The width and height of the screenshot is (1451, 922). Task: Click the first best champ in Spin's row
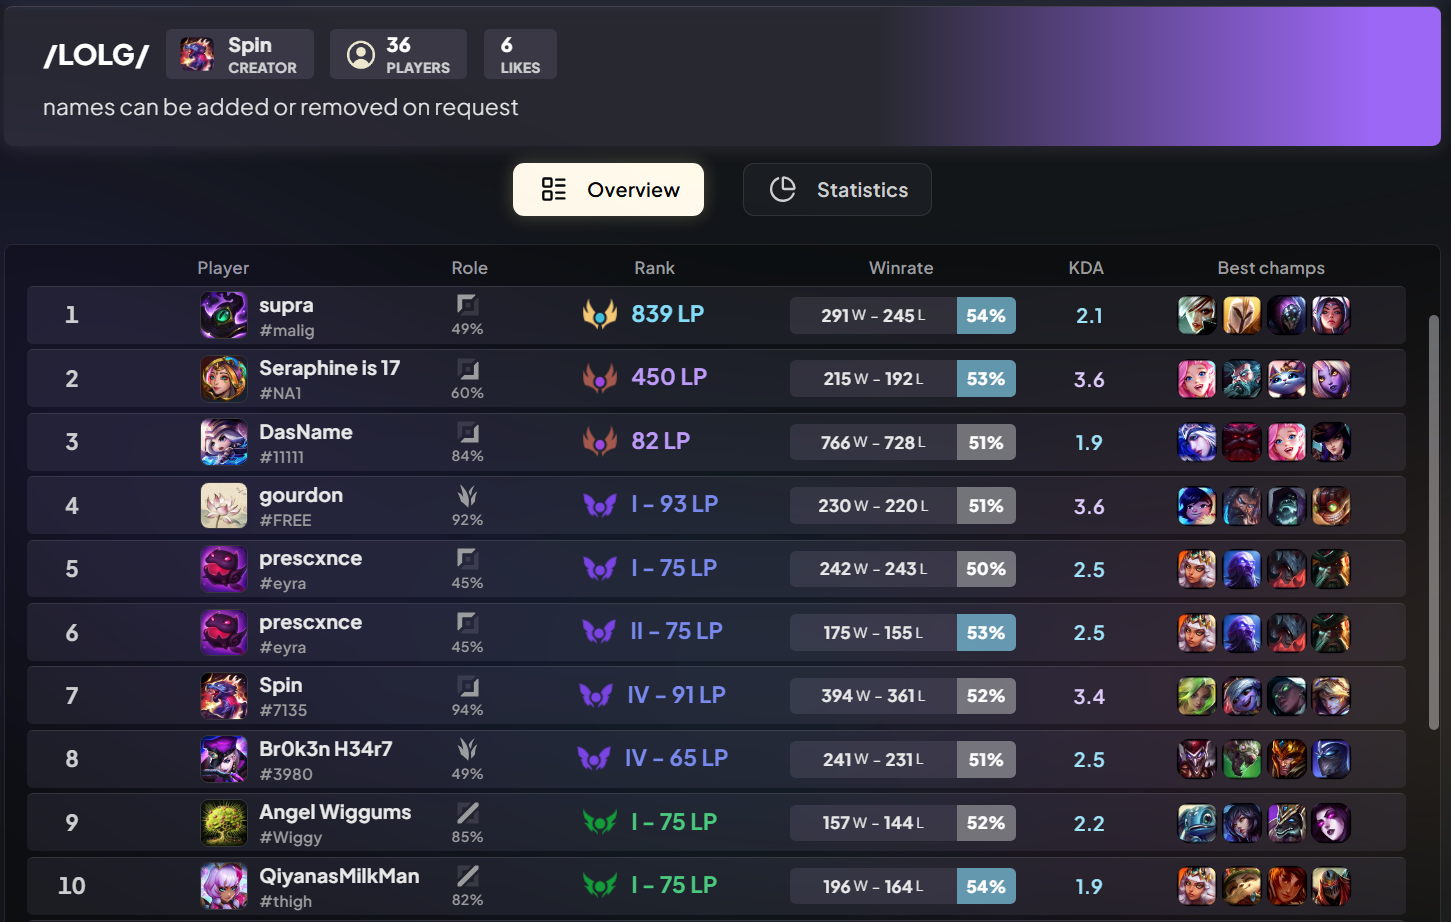(1197, 696)
